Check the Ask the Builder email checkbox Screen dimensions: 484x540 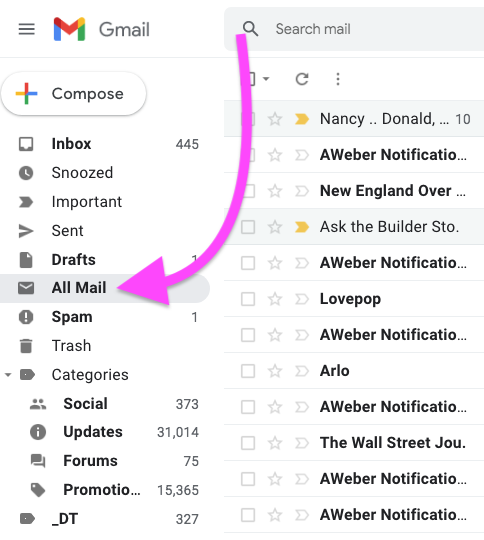coord(248,227)
